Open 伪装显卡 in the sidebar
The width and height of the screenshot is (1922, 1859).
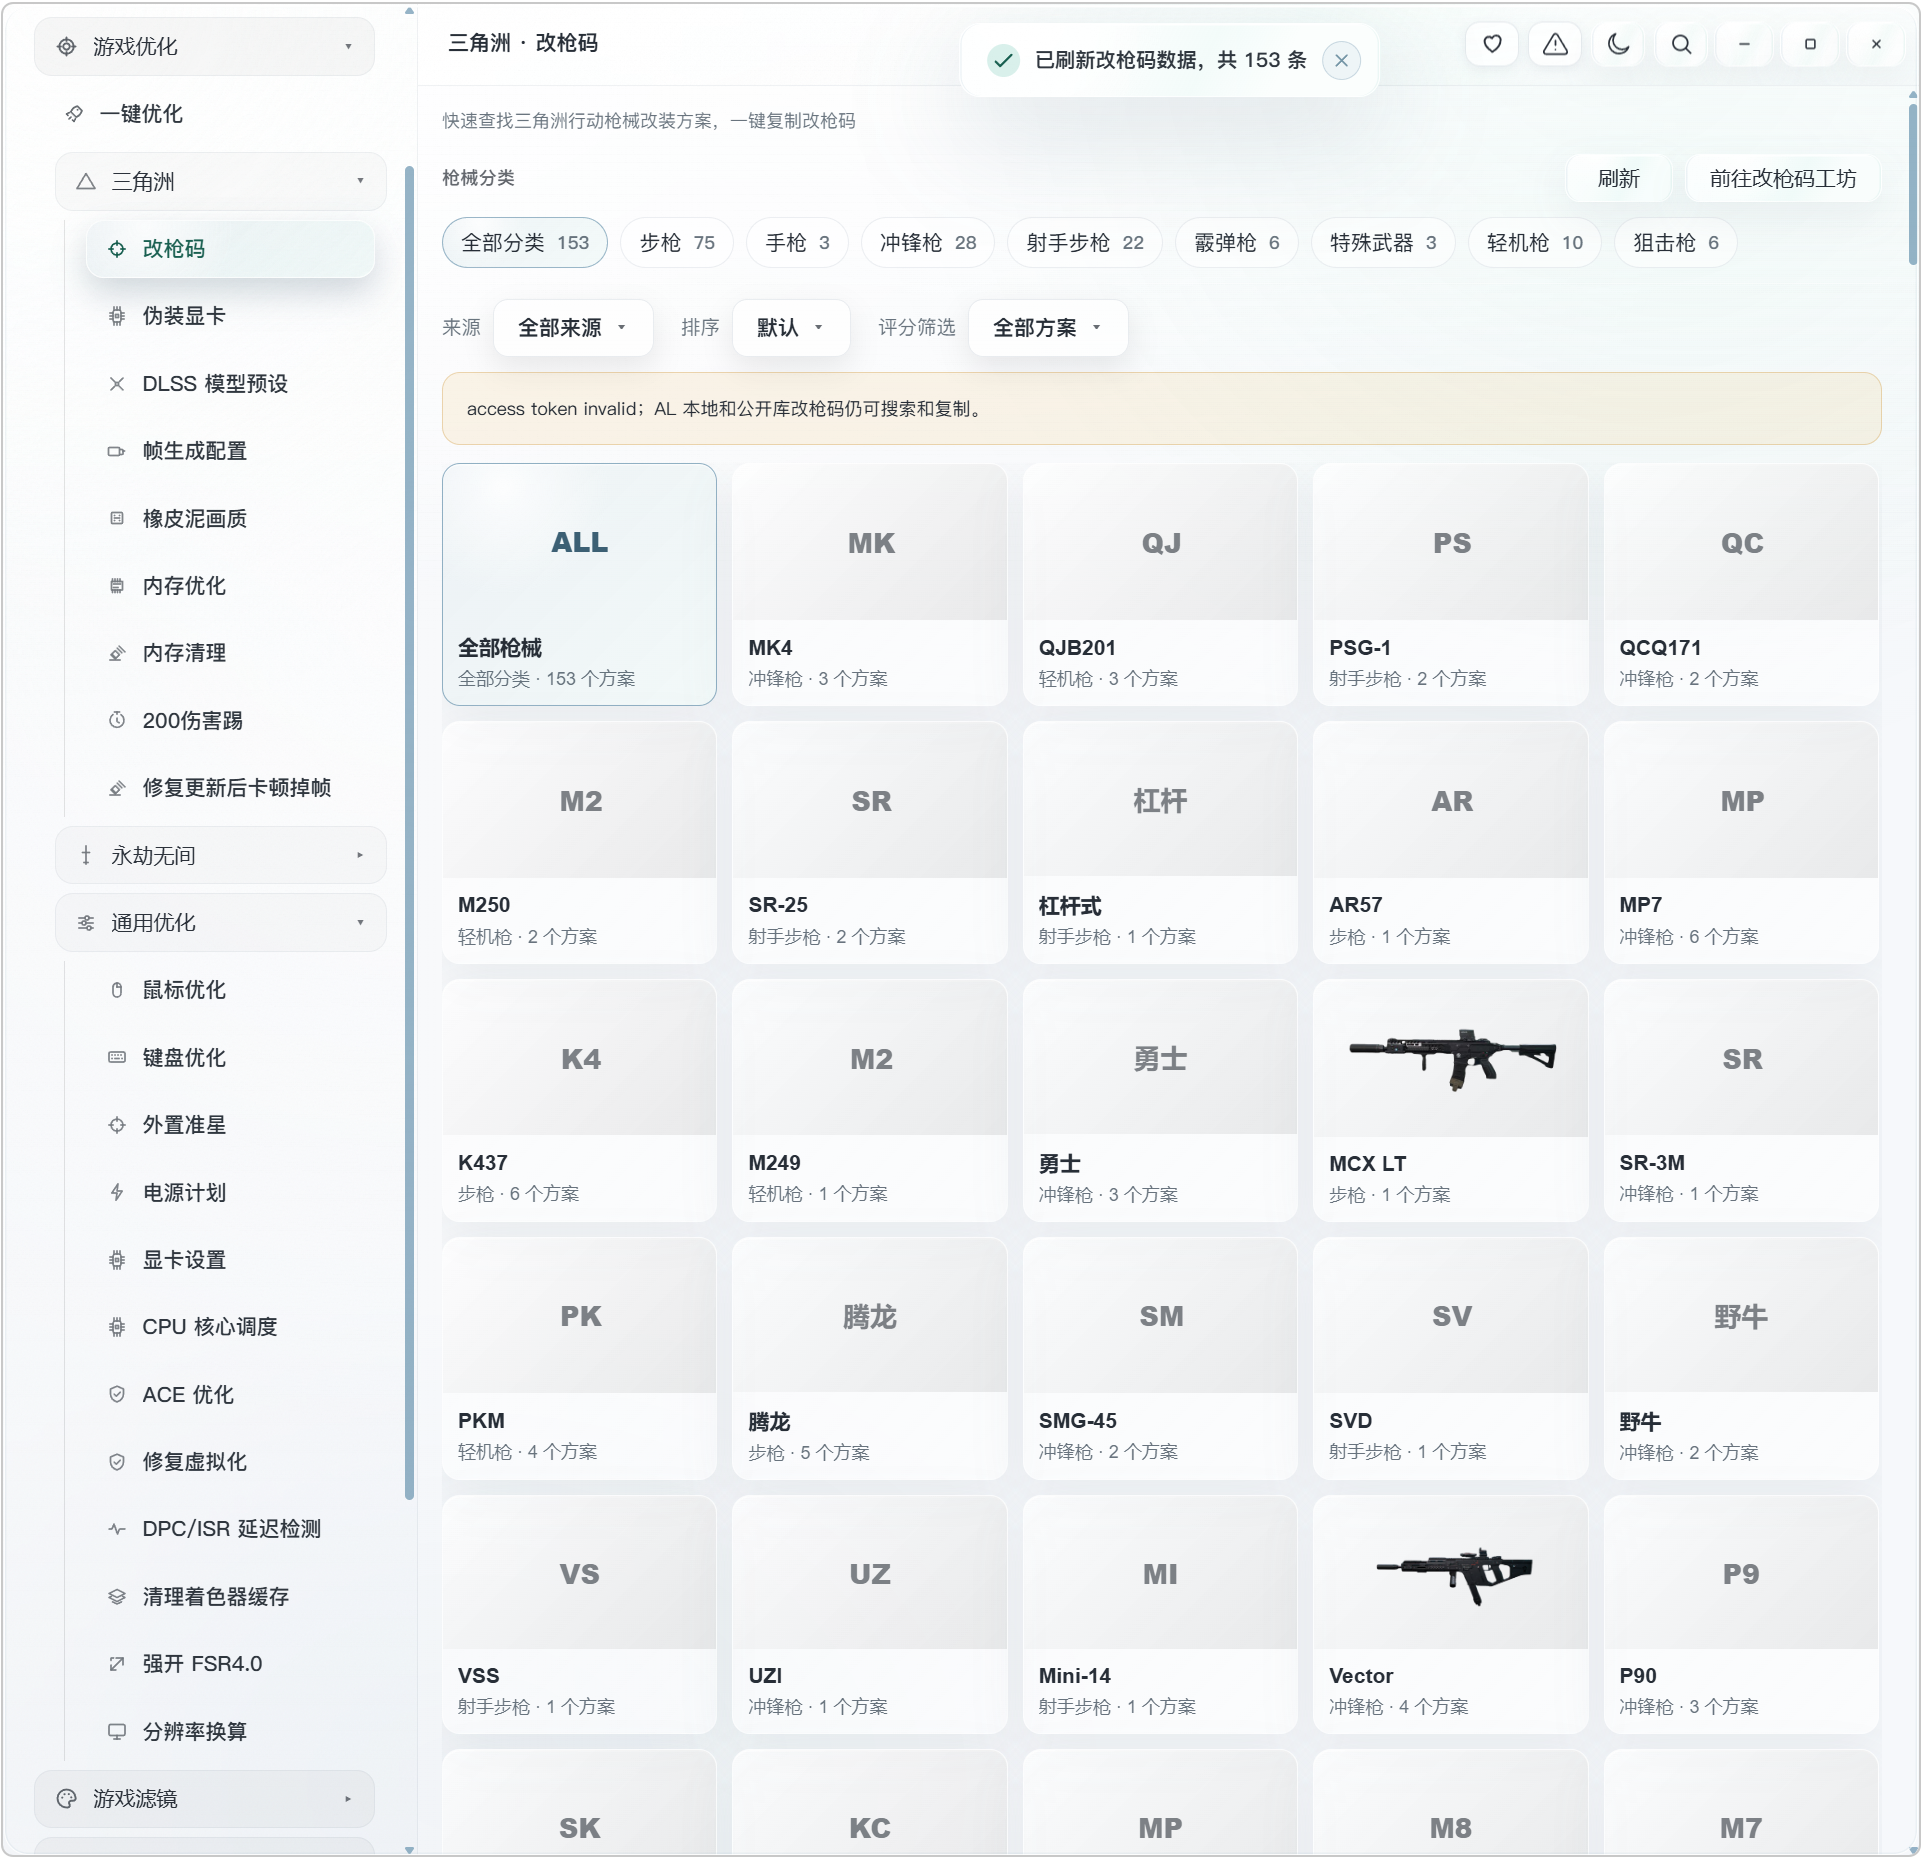coord(230,316)
